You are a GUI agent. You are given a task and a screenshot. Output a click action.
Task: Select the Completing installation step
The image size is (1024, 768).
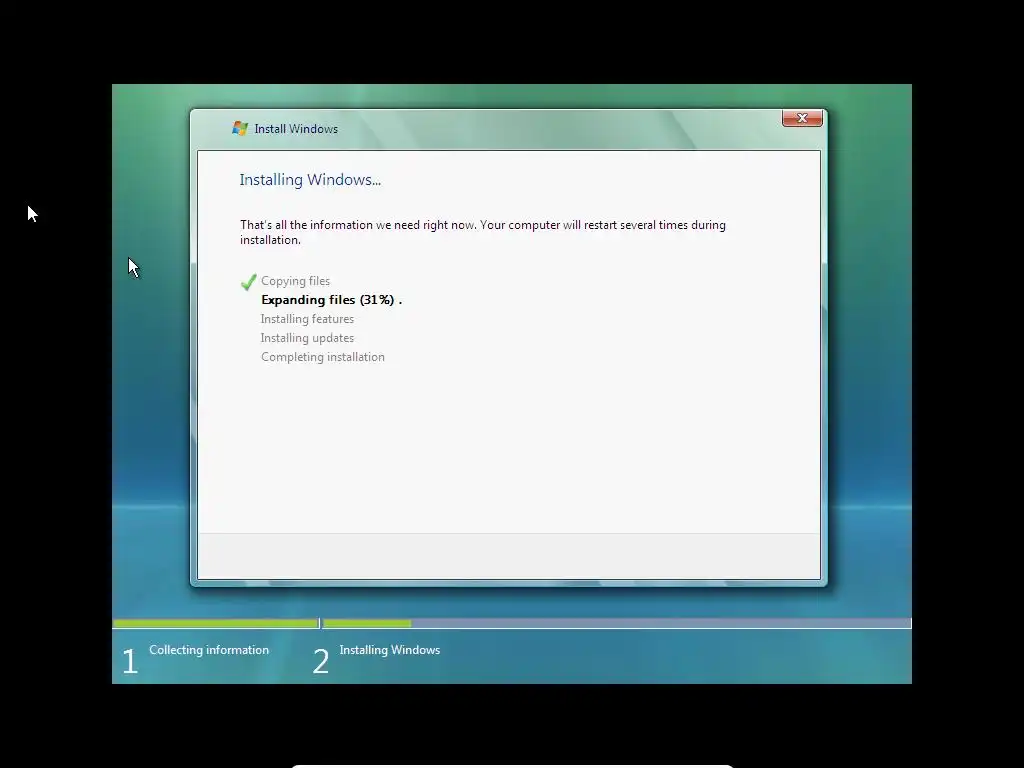[323, 357]
